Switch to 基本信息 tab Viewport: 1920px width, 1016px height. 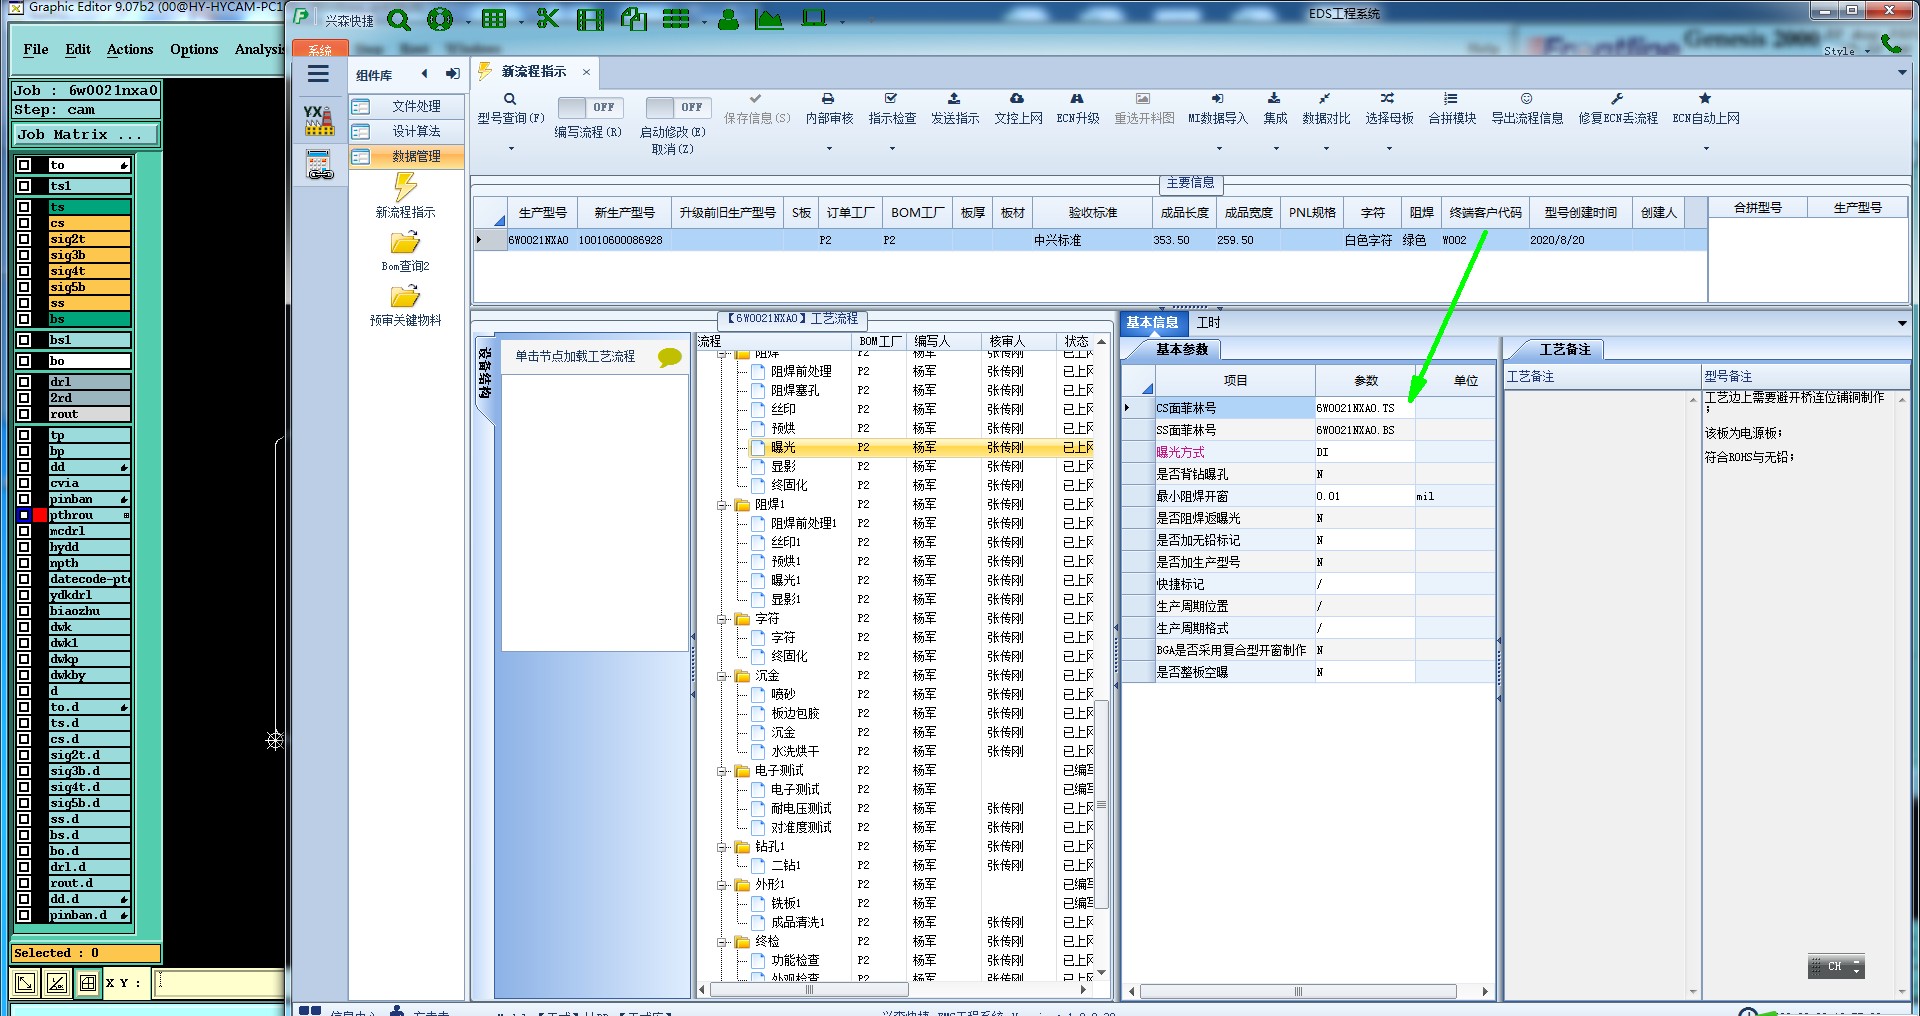(1152, 323)
